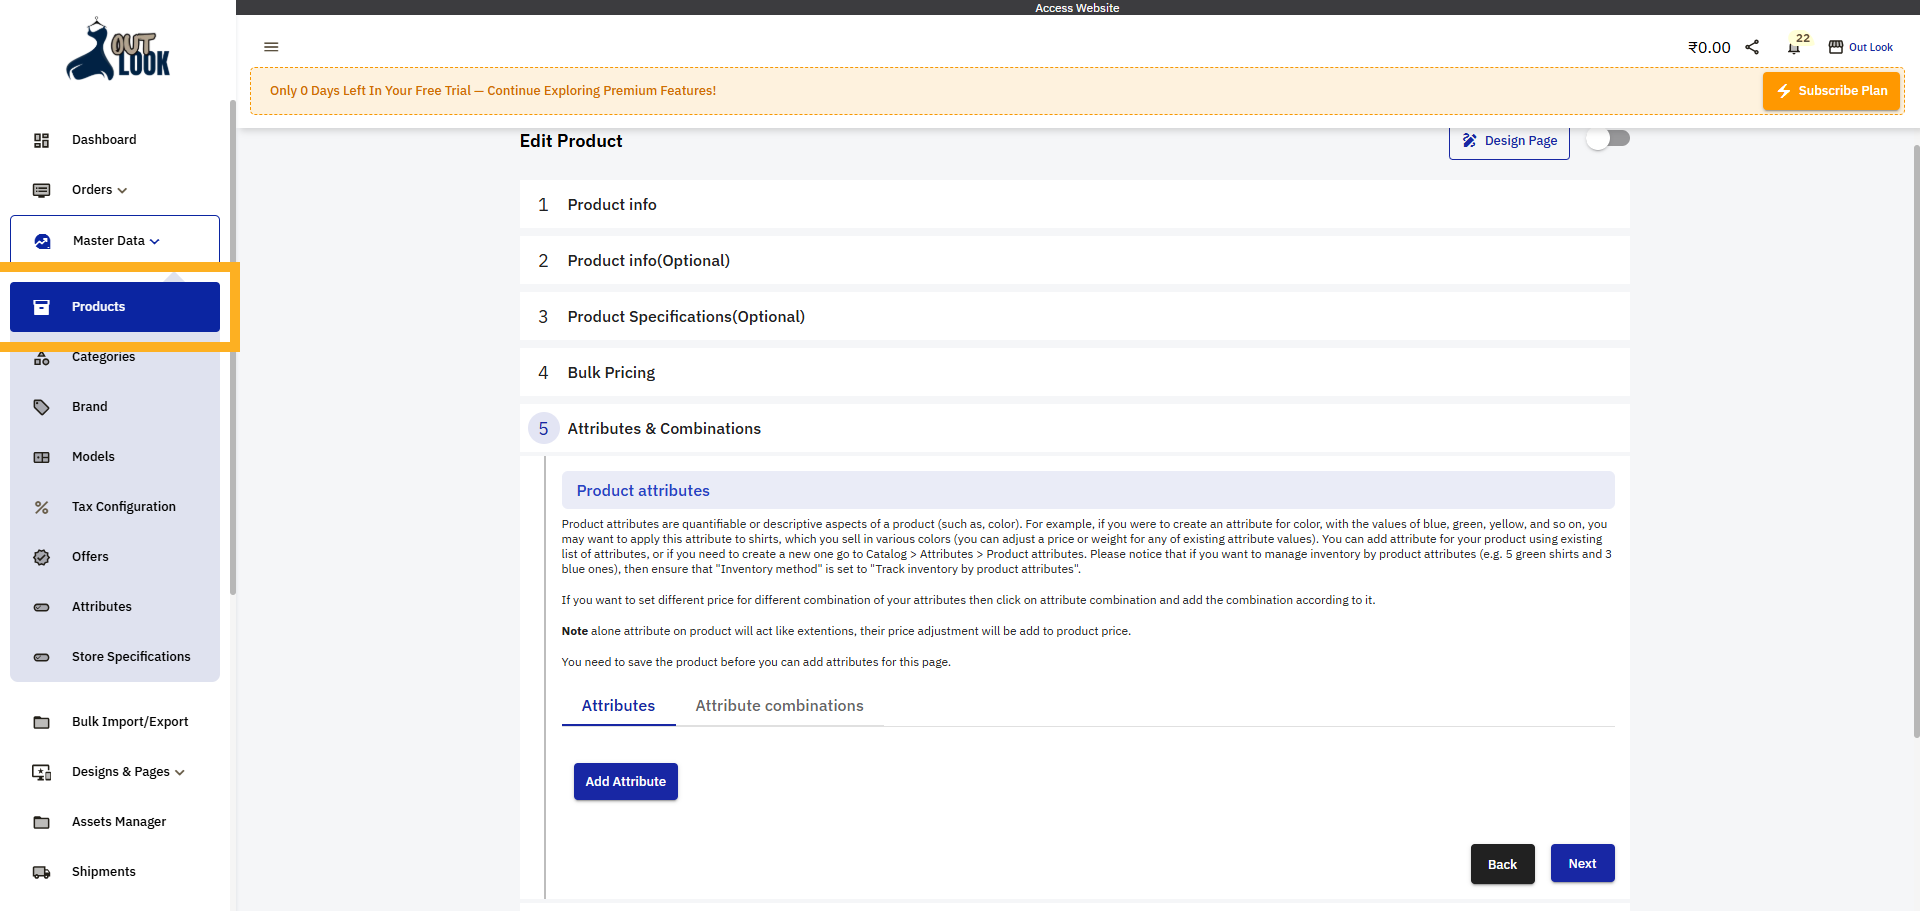Click the Bulk Import/Export folder icon
The image size is (1920, 911).
(x=41, y=722)
